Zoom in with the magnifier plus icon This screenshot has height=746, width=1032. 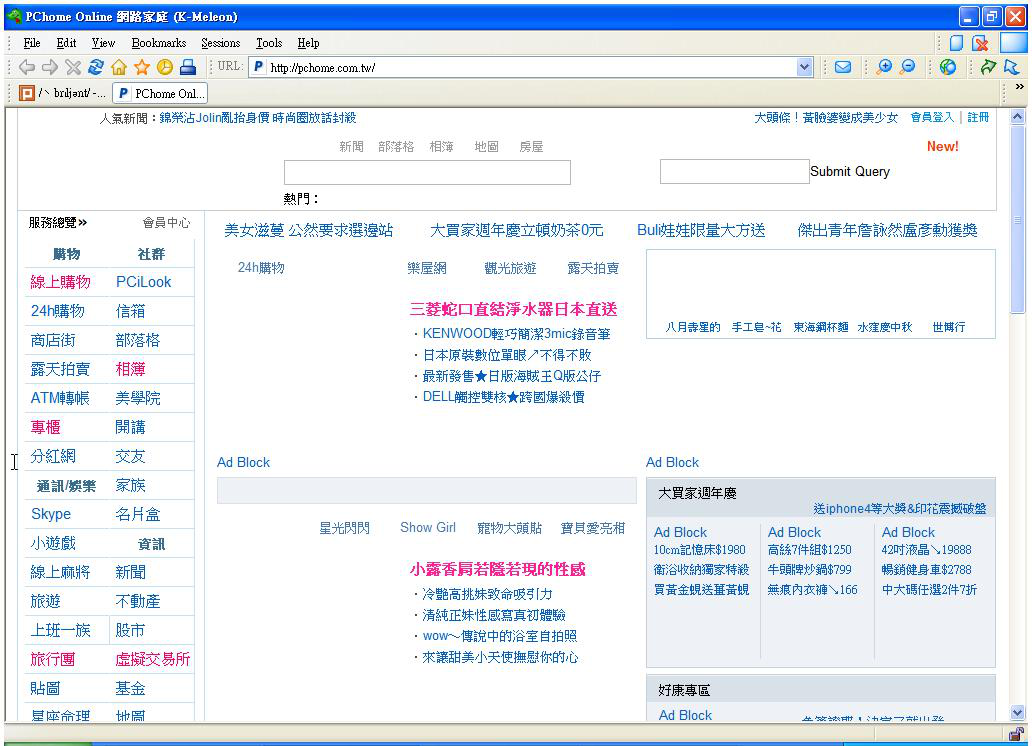tap(884, 68)
